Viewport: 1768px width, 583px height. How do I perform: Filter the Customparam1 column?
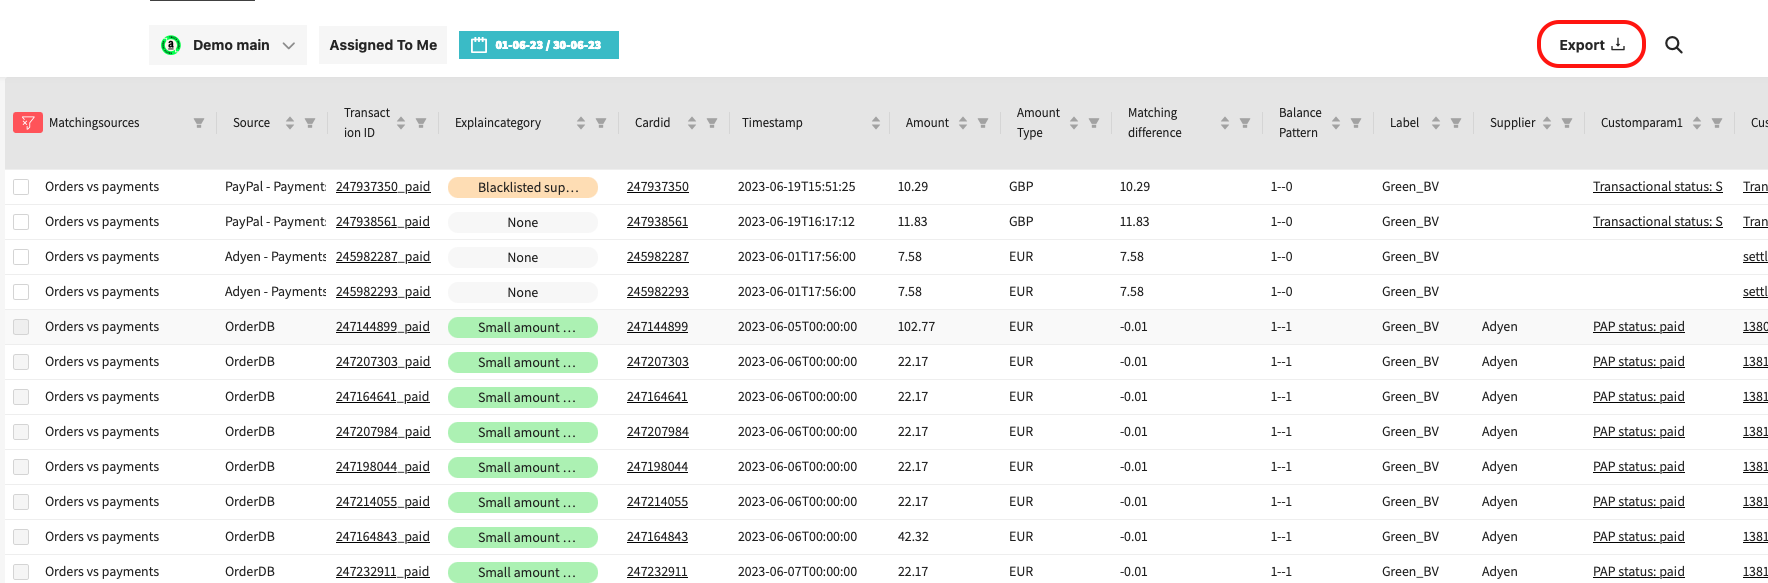click(x=1717, y=123)
